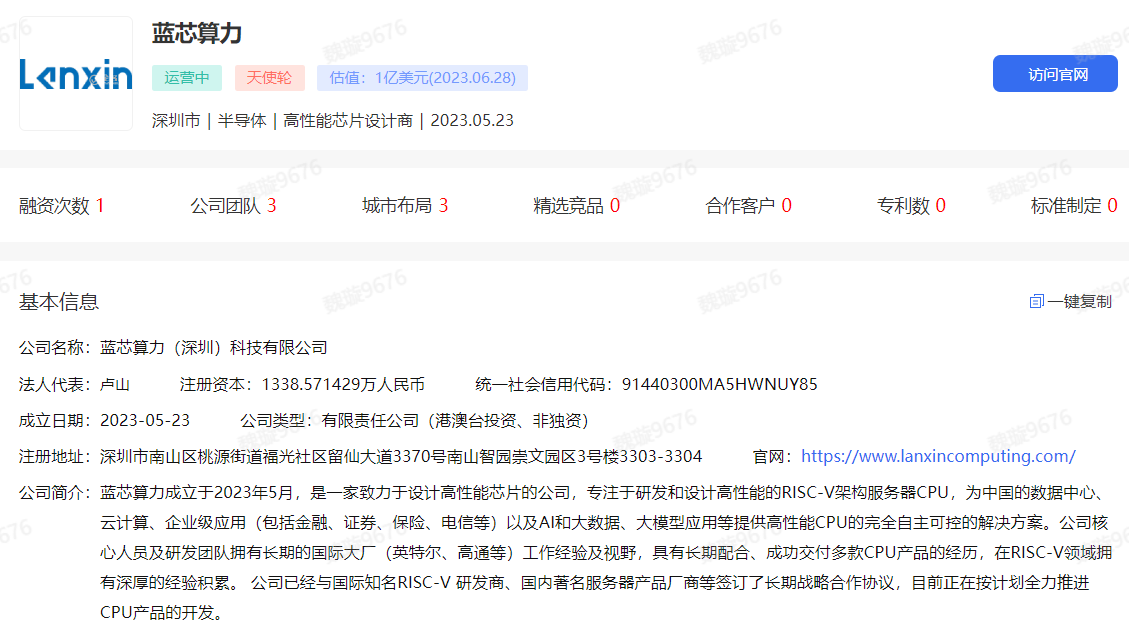Click the 基本信息 section heading
The width and height of the screenshot is (1129, 639).
pyautogui.click(x=59, y=302)
